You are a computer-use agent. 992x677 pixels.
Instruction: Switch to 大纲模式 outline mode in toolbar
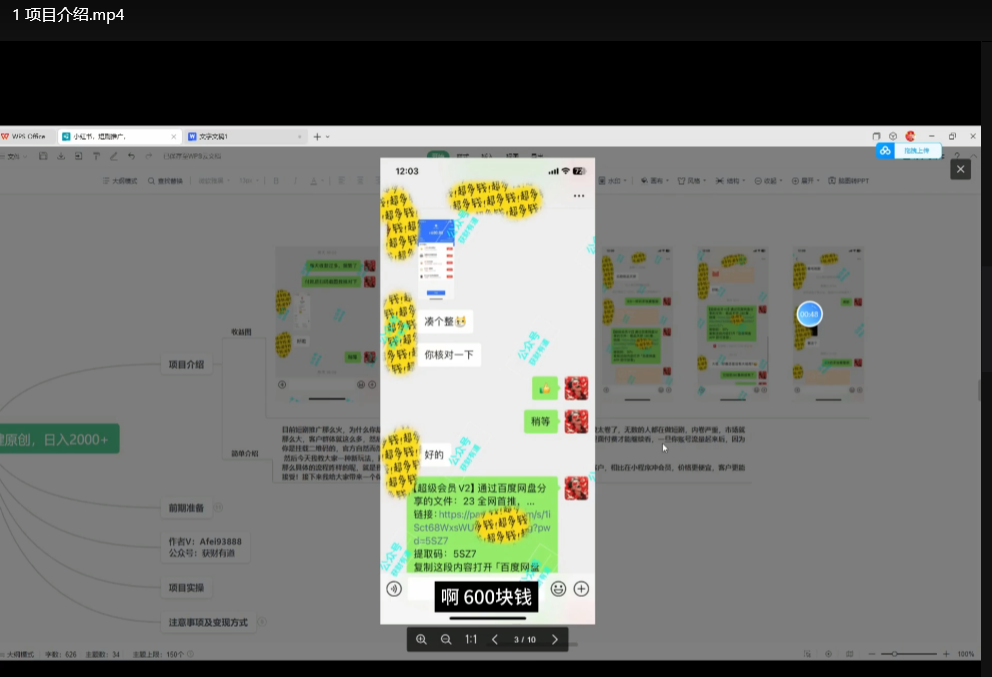tap(120, 181)
